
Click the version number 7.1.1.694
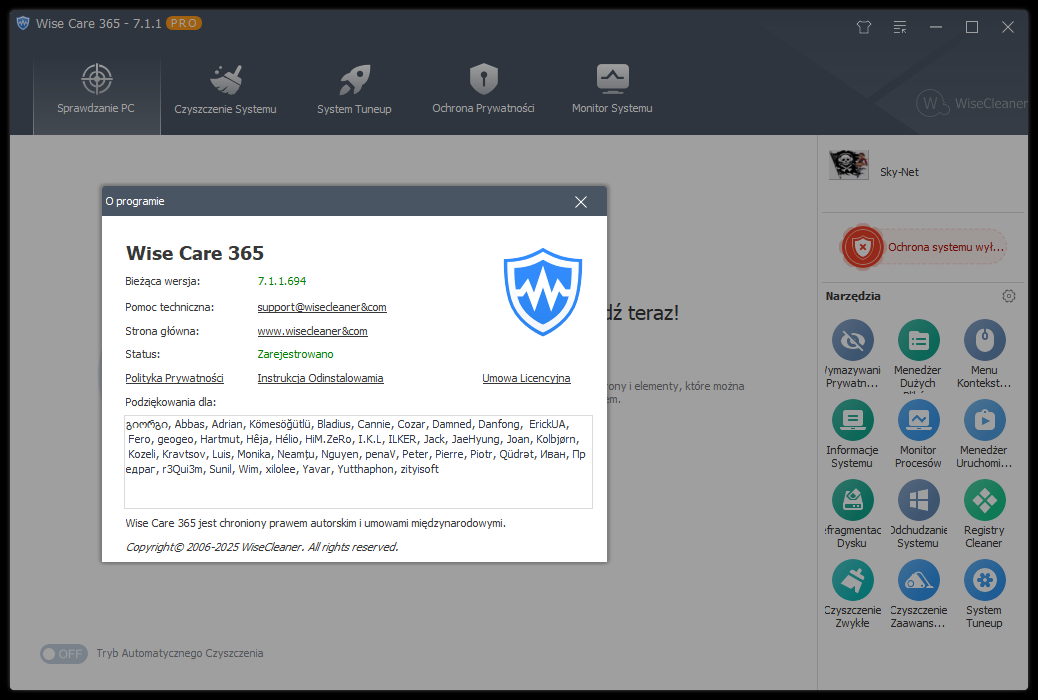[282, 281]
